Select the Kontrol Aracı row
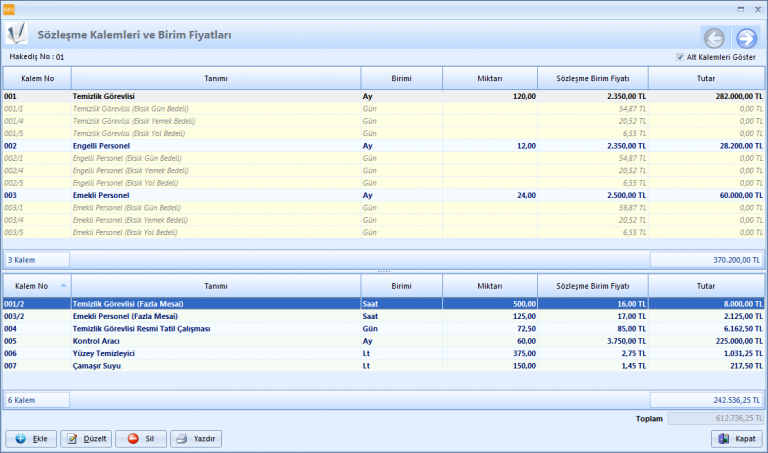The image size is (768, 453). point(215,340)
